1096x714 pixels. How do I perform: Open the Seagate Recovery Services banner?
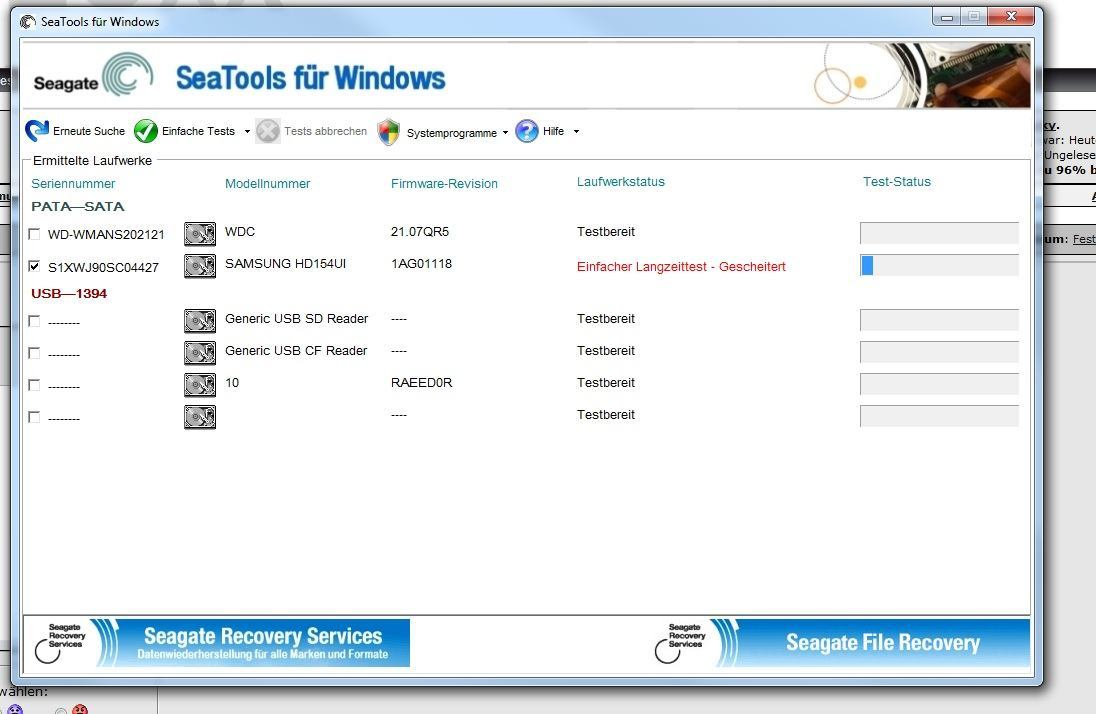pyautogui.click(x=217, y=643)
